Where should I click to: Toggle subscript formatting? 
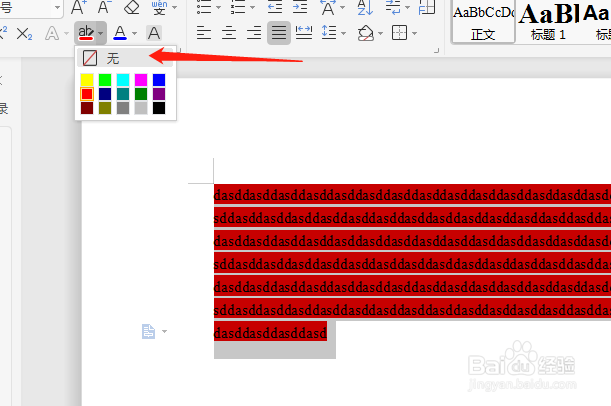pos(24,34)
